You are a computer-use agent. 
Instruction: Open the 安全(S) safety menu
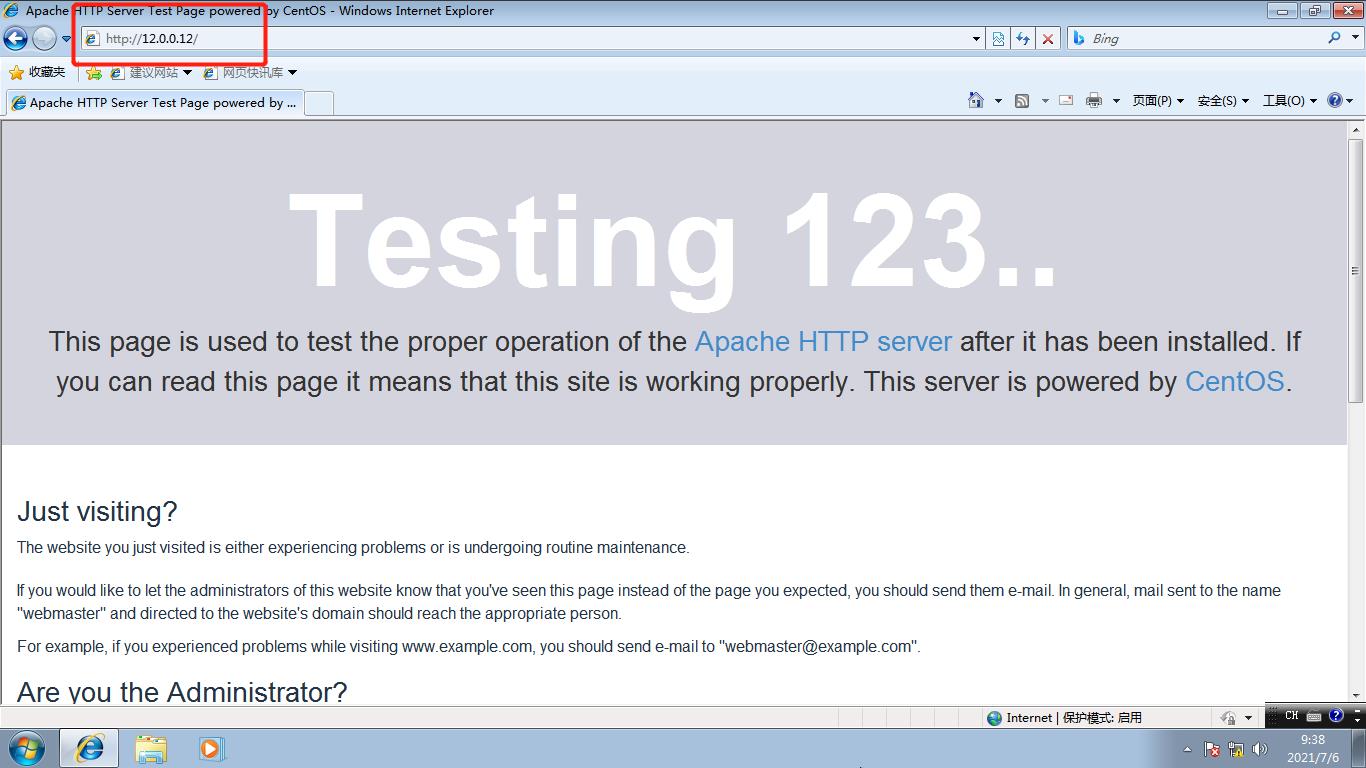tap(1223, 100)
